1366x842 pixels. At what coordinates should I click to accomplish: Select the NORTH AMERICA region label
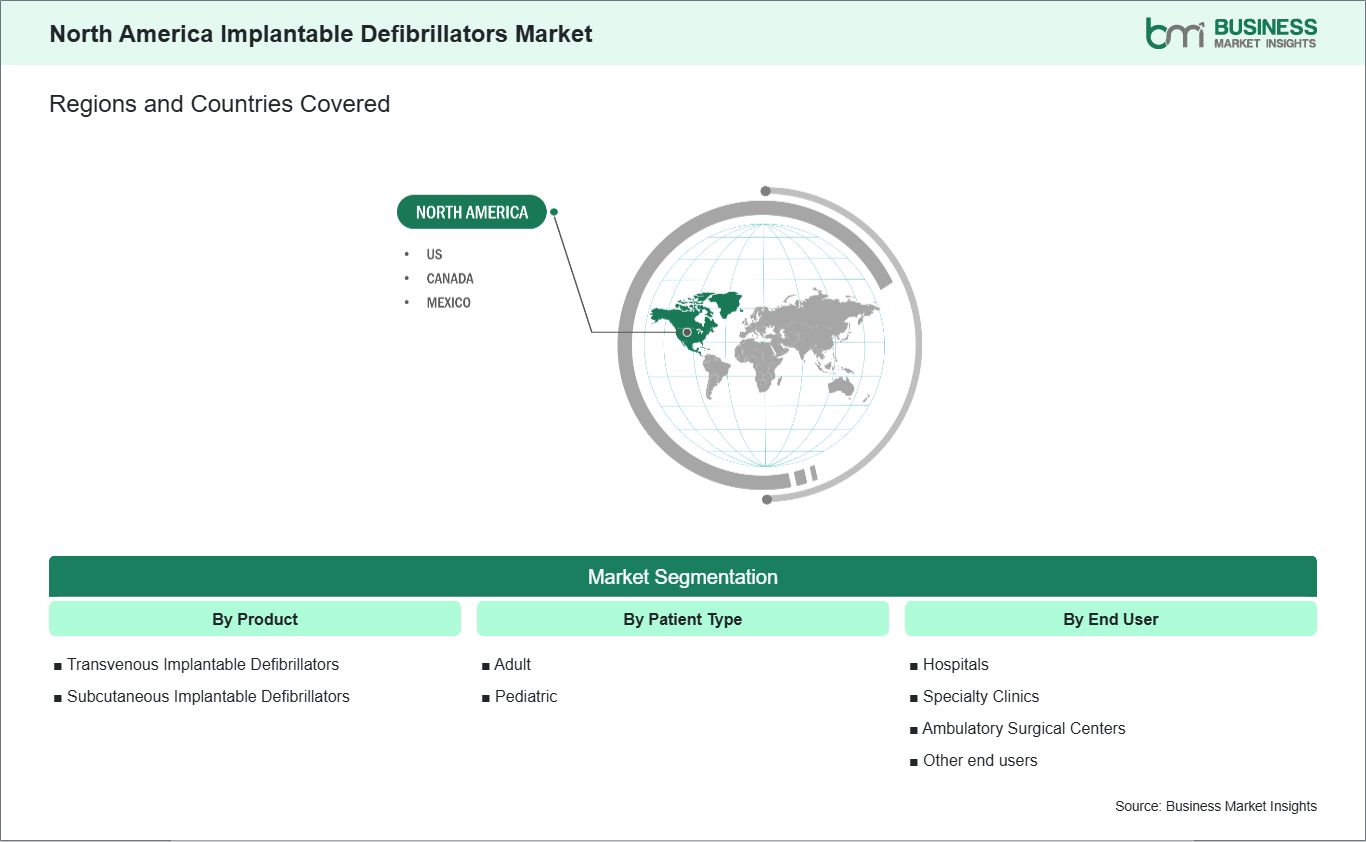[x=472, y=212]
